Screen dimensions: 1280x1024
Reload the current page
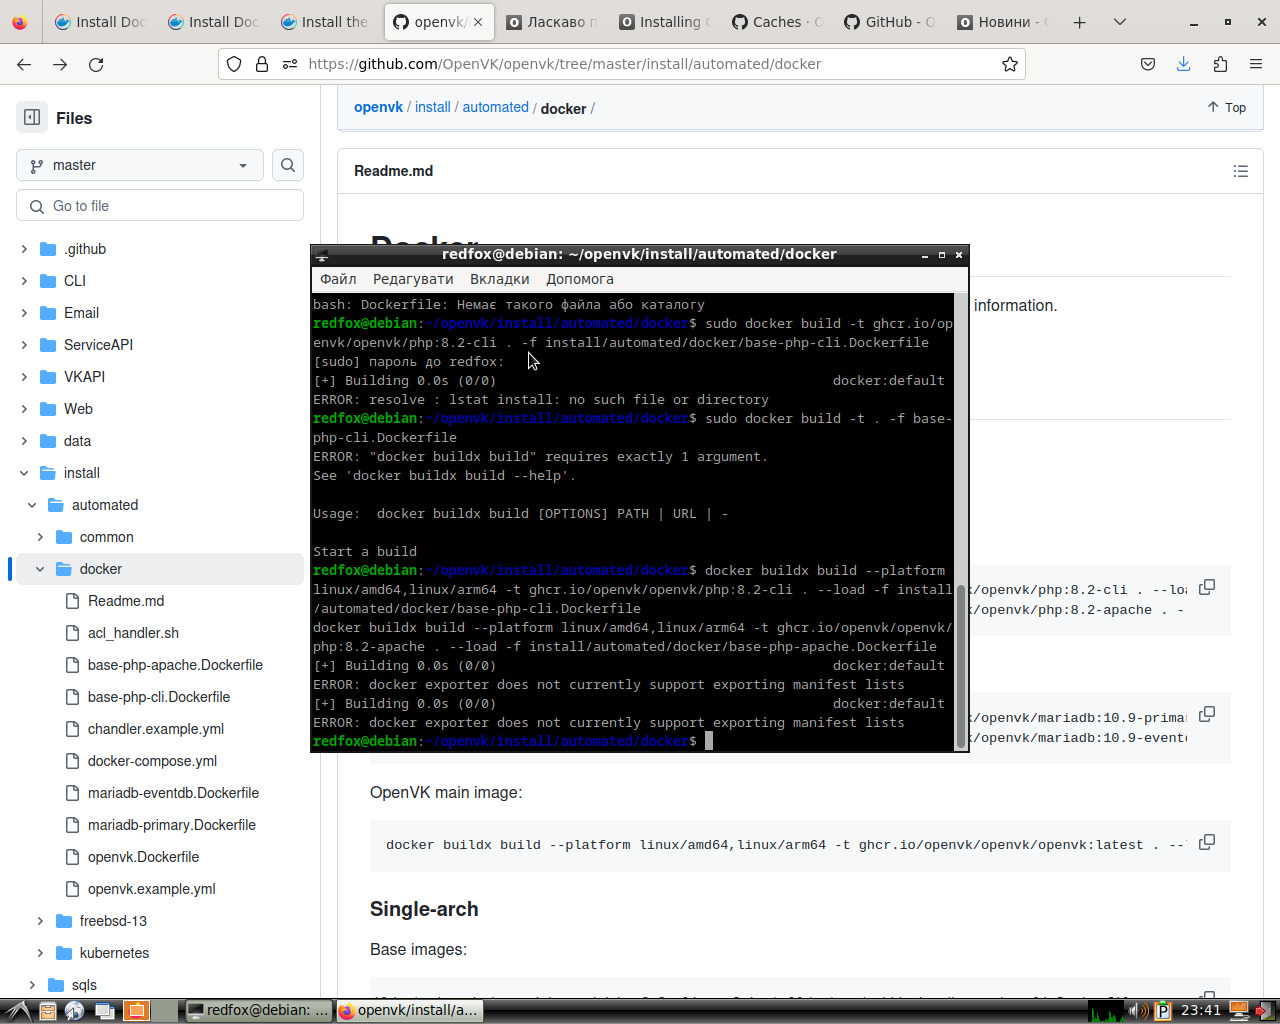click(x=96, y=64)
